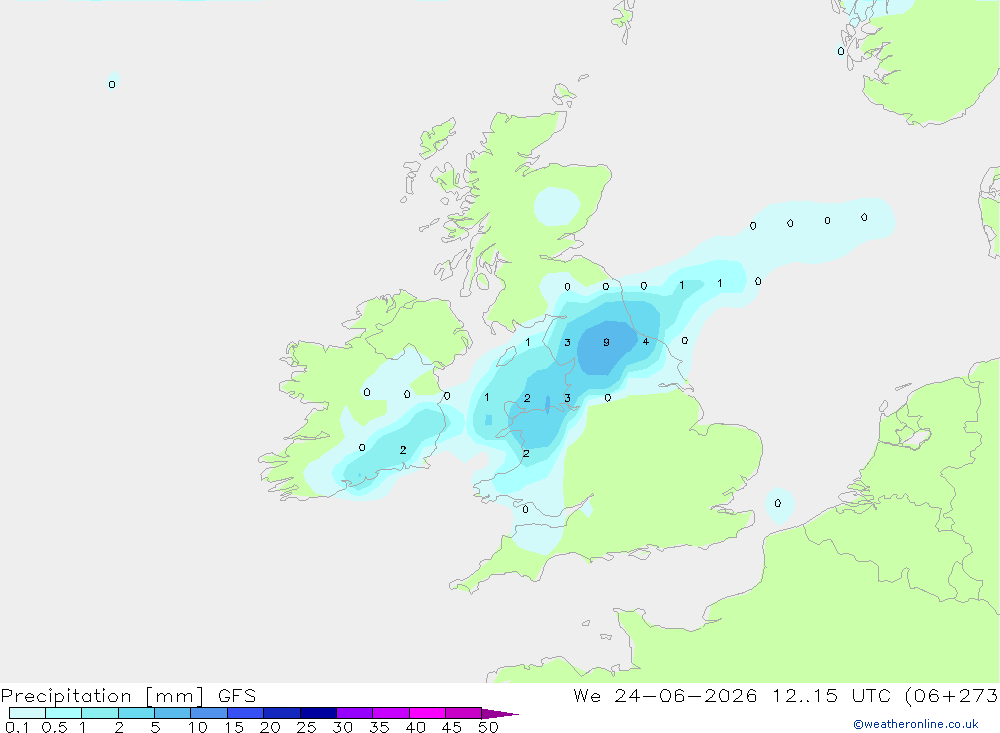Screen dimensions: 1000x733
Task: Click the '25' legend scale label
Action: 306,727
